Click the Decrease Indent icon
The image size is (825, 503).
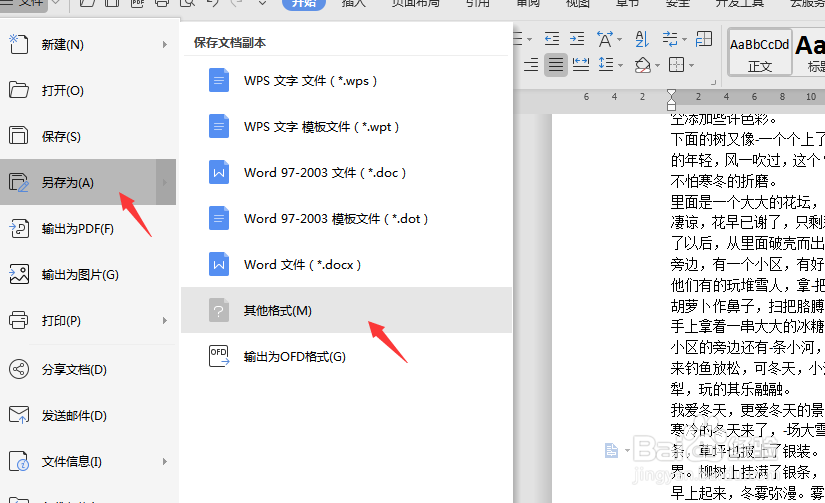coord(551,38)
